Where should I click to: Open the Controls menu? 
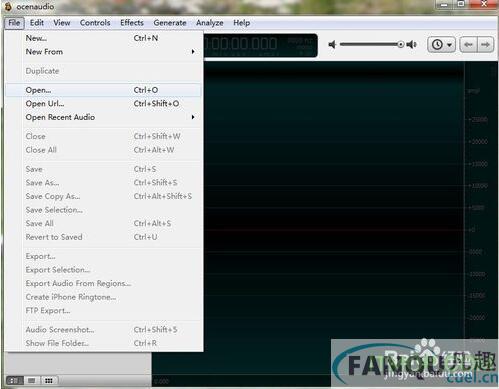point(95,23)
